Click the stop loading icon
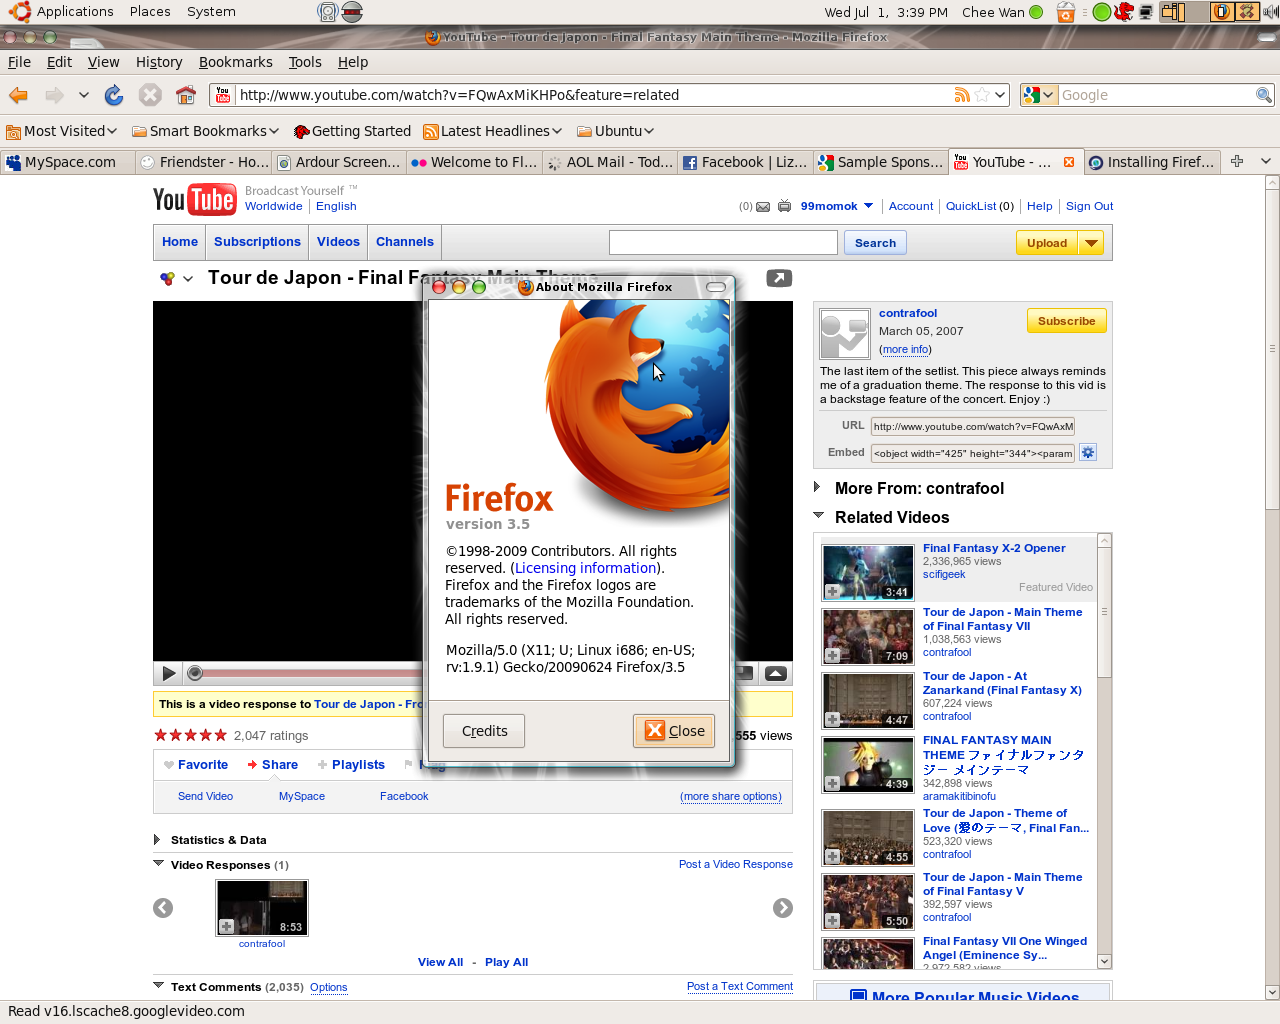1280x1024 pixels. coord(150,95)
